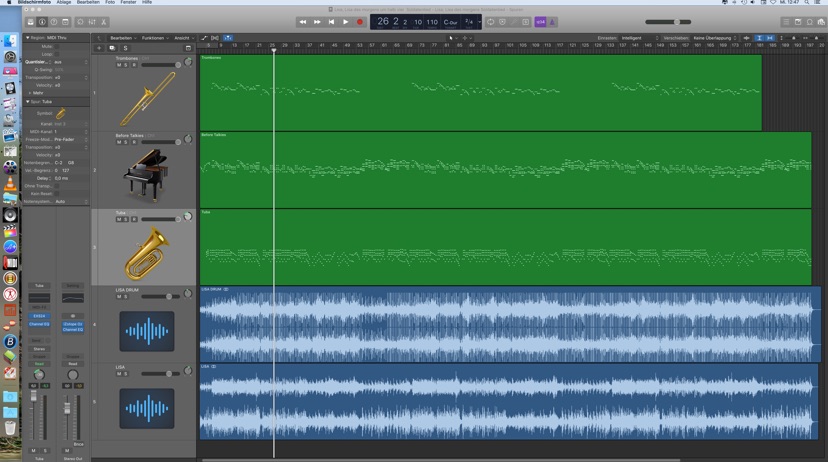Enable the Mute checkbox in Region inspector
828x462 pixels.
pyautogui.click(x=57, y=46)
